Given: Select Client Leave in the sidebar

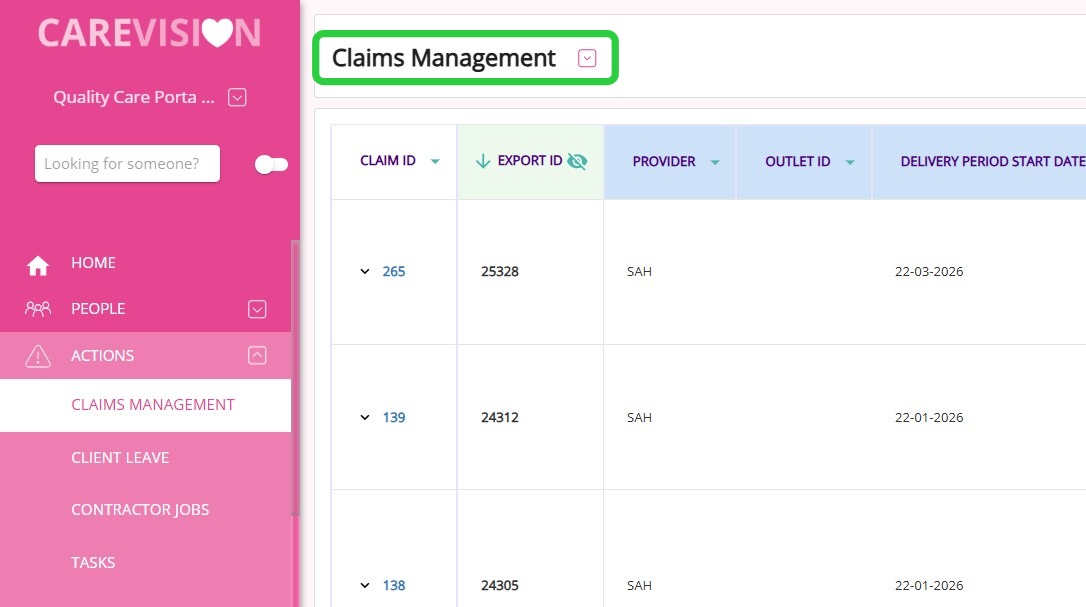Looking at the screenshot, I should click(x=120, y=457).
